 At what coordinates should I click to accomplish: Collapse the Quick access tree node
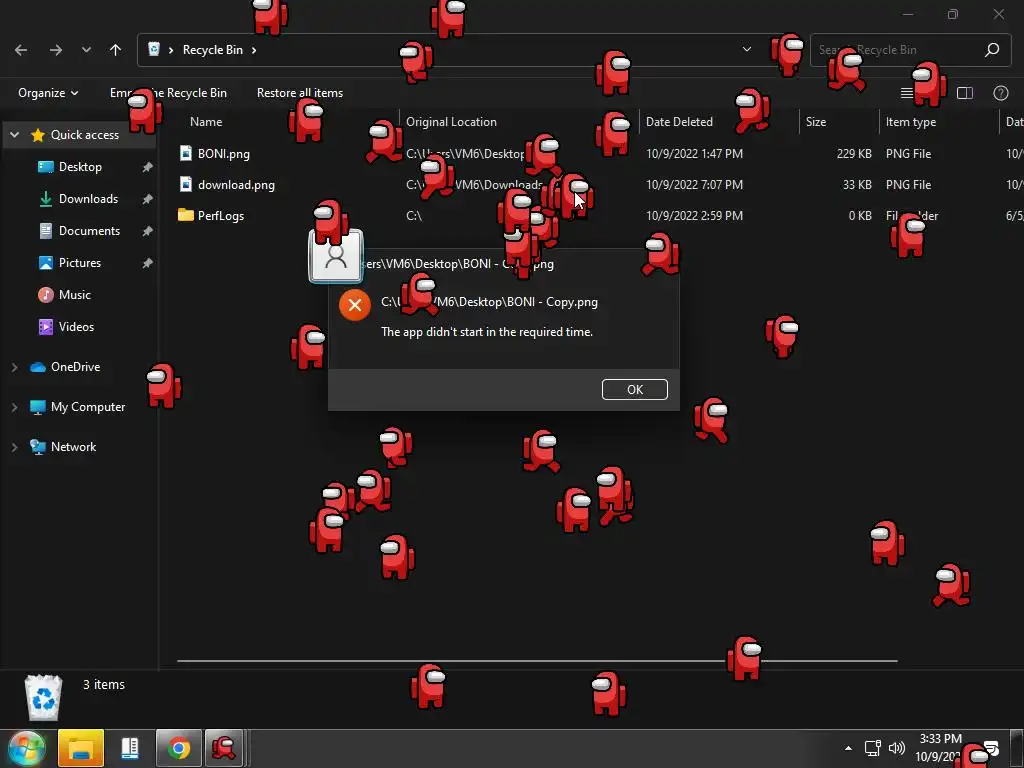coord(14,135)
